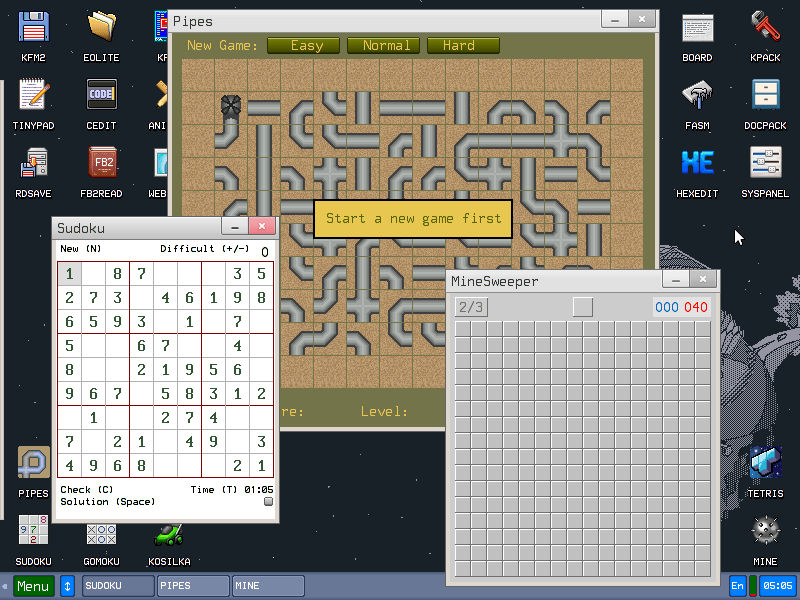
Task: Open the Menu start button
Action: pyautogui.click(x=33, y=586)
